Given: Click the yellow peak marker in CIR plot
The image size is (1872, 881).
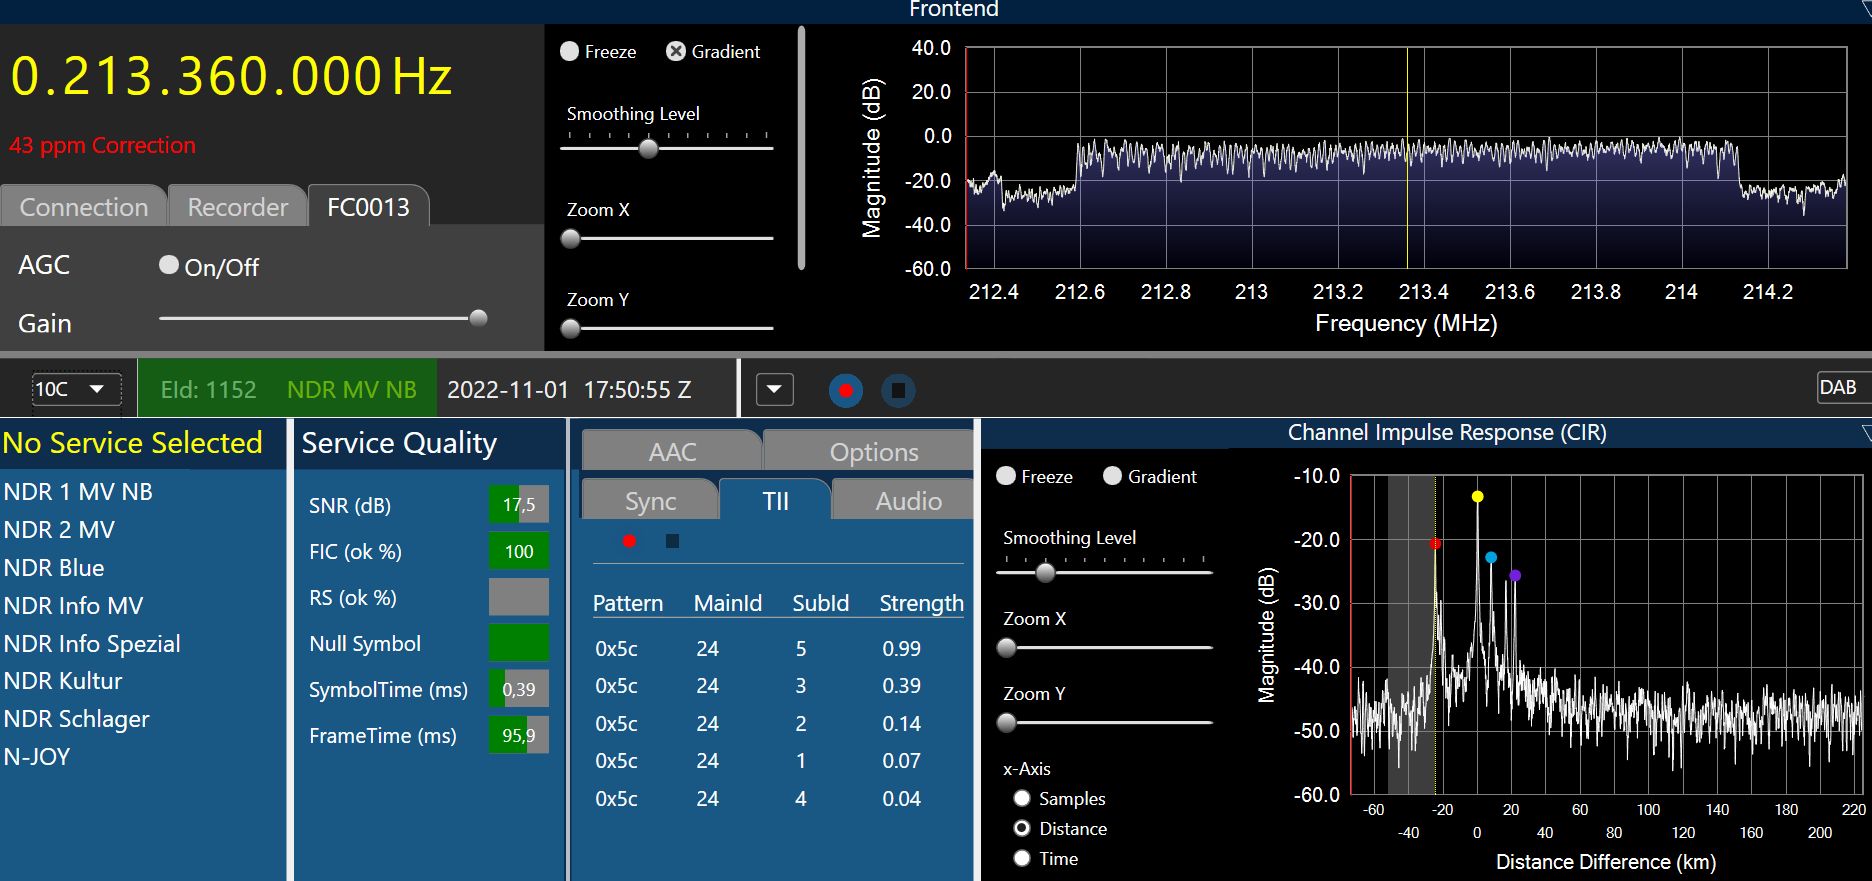Looking at the screenshot, I should click(x=1477, y=497).
